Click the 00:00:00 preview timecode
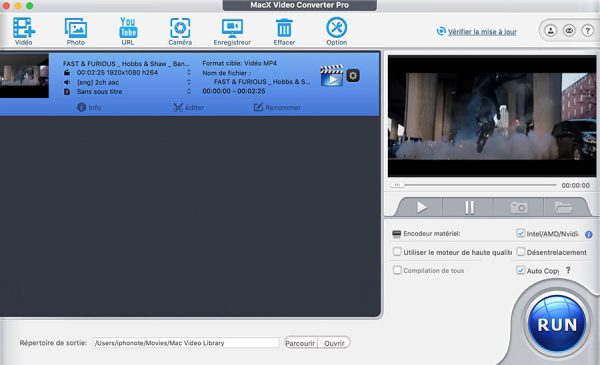600x365 pixels. point(576,185)
